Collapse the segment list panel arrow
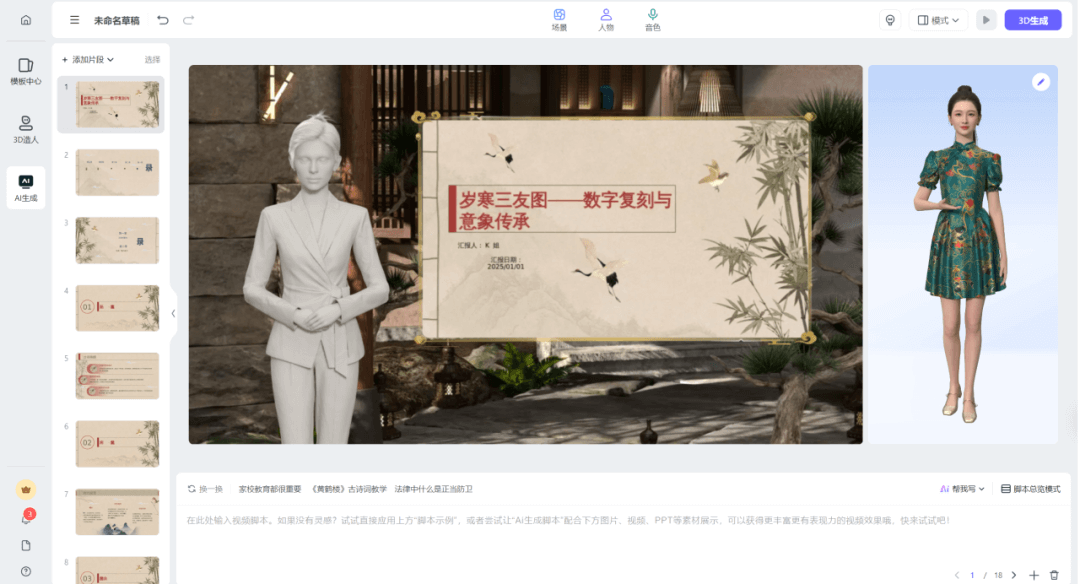The image size is (1080, 584). tap(173, 313)
